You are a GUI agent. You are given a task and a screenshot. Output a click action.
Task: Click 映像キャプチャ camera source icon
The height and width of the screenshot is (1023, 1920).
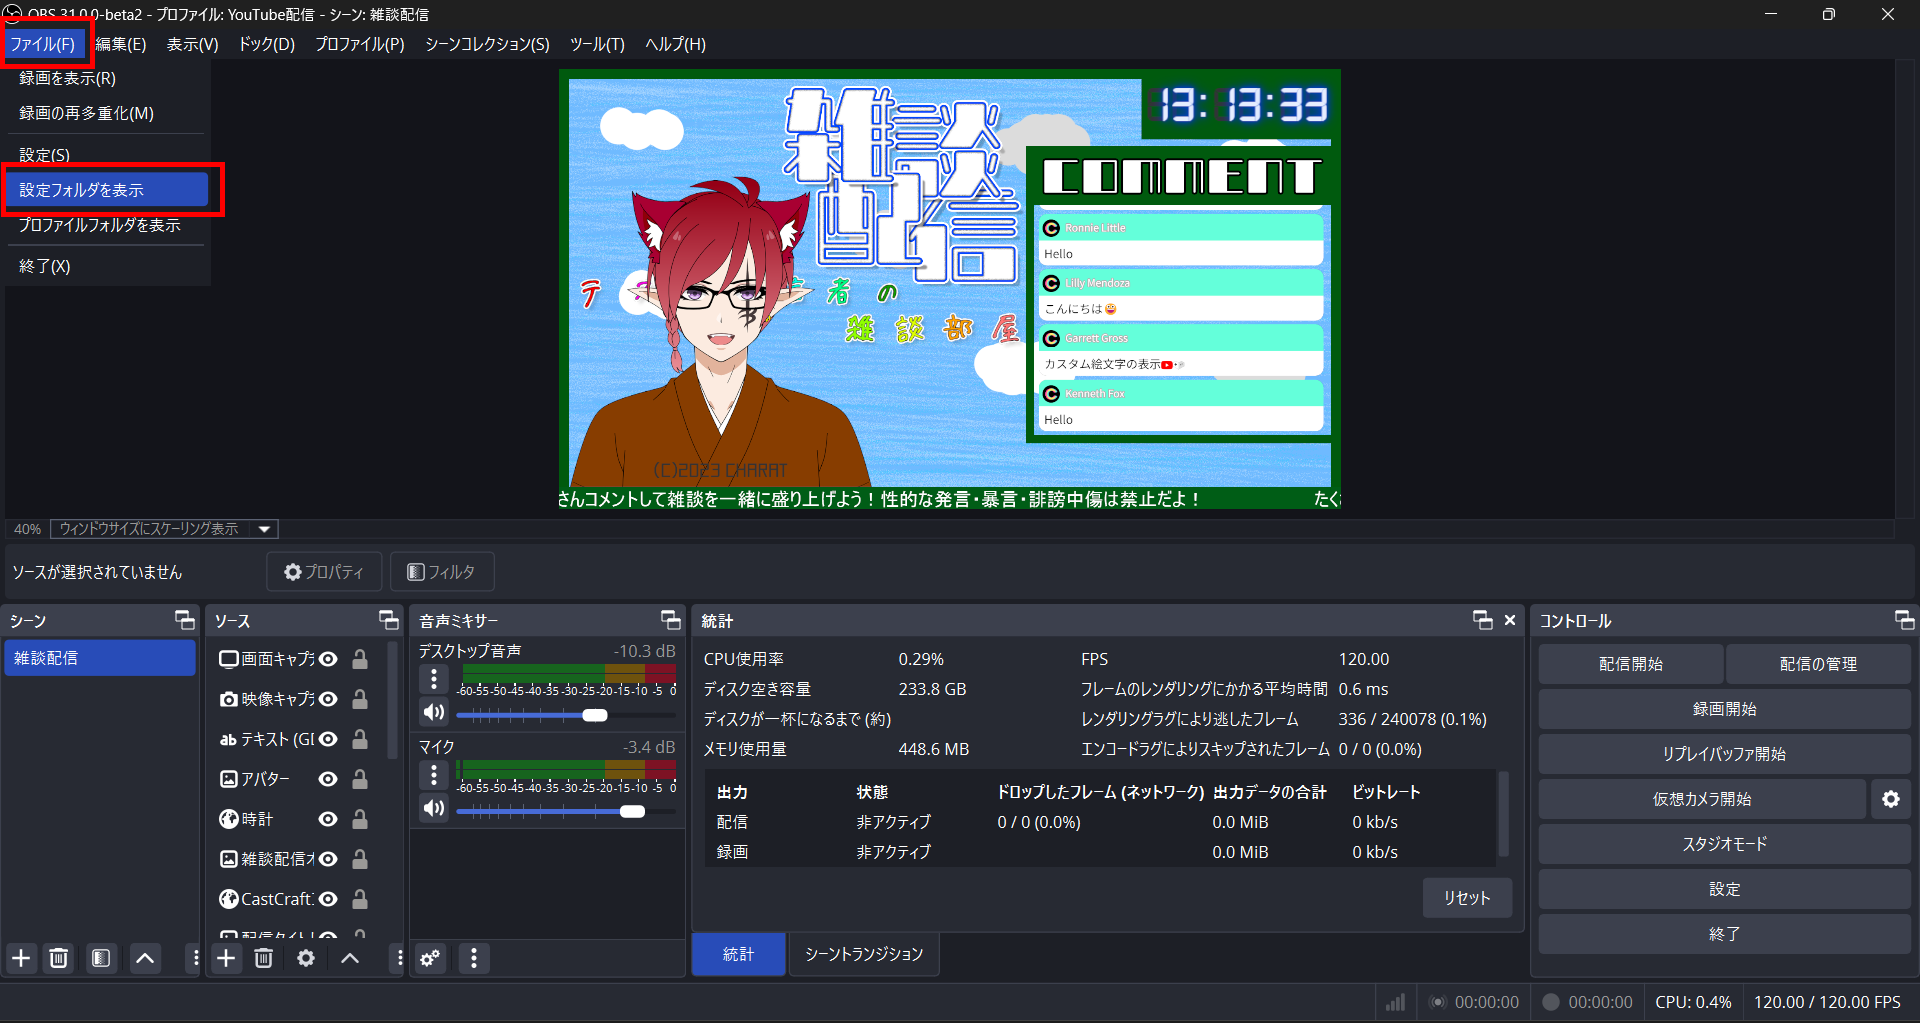tap(229, 699)
